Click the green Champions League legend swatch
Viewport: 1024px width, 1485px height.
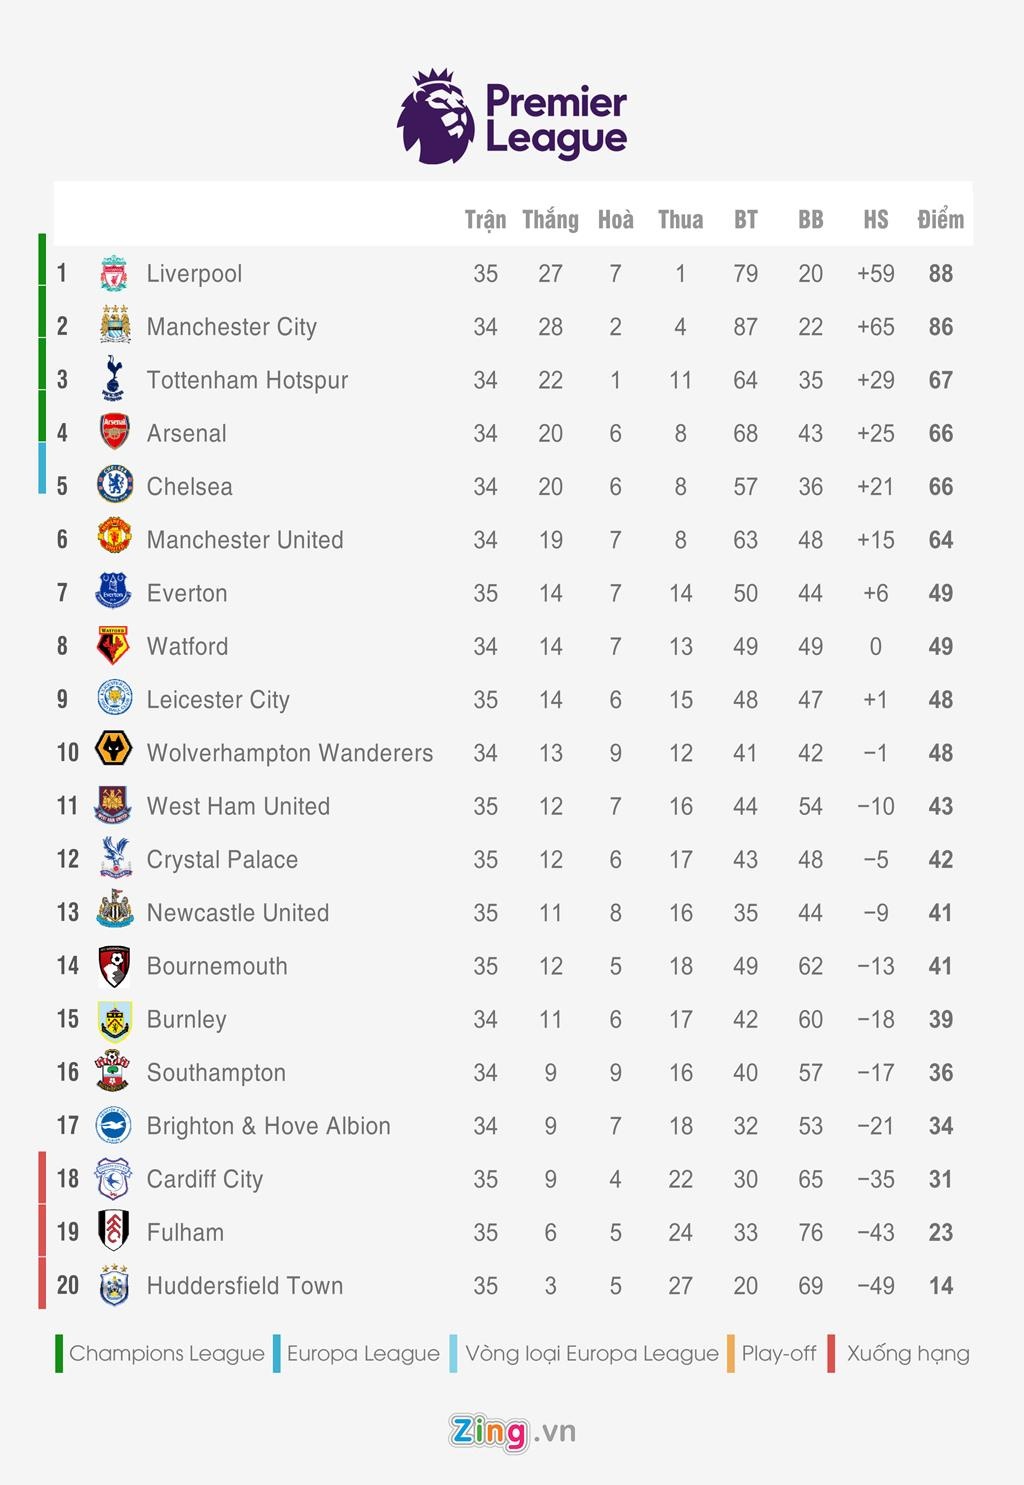point(60,1353)
